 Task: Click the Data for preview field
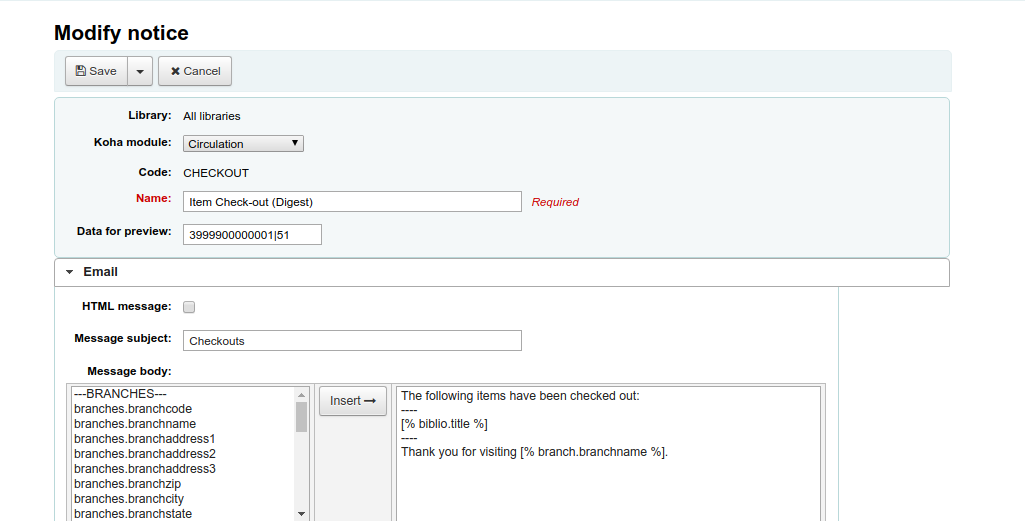pos(252,234)
